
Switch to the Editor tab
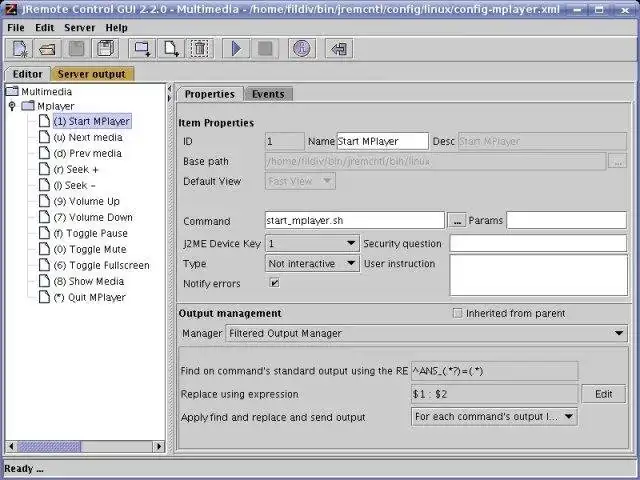click(x=27, y=74)
